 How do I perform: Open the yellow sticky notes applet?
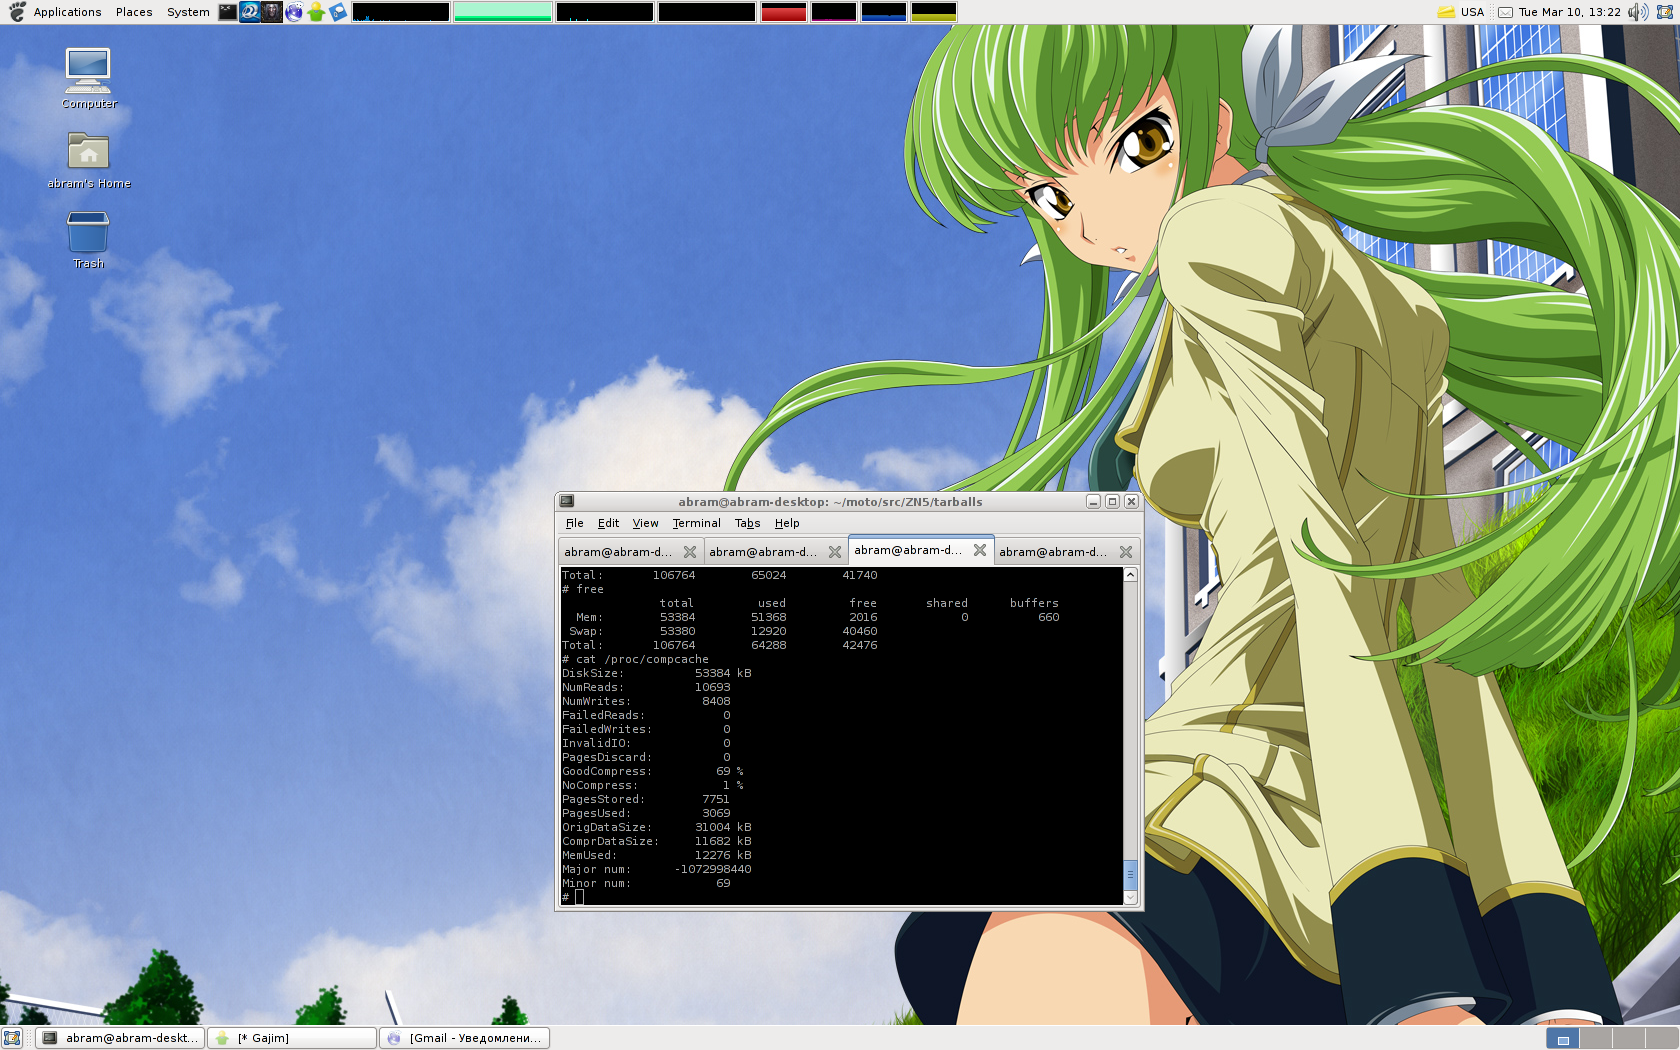tap(1446, 12)
